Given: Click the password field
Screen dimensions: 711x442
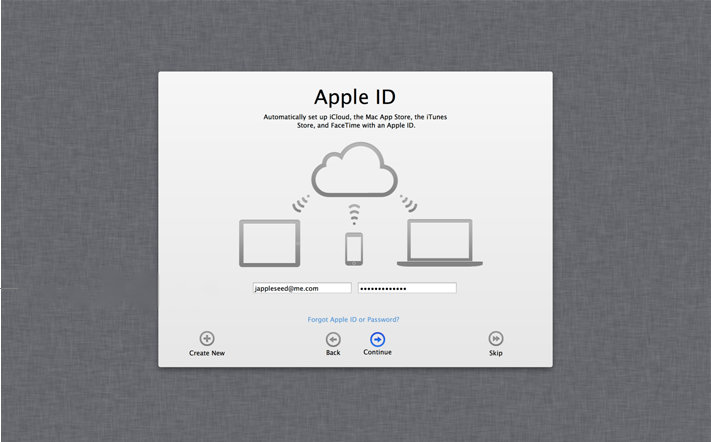Looking at the screenshot, I should (407, 288).
